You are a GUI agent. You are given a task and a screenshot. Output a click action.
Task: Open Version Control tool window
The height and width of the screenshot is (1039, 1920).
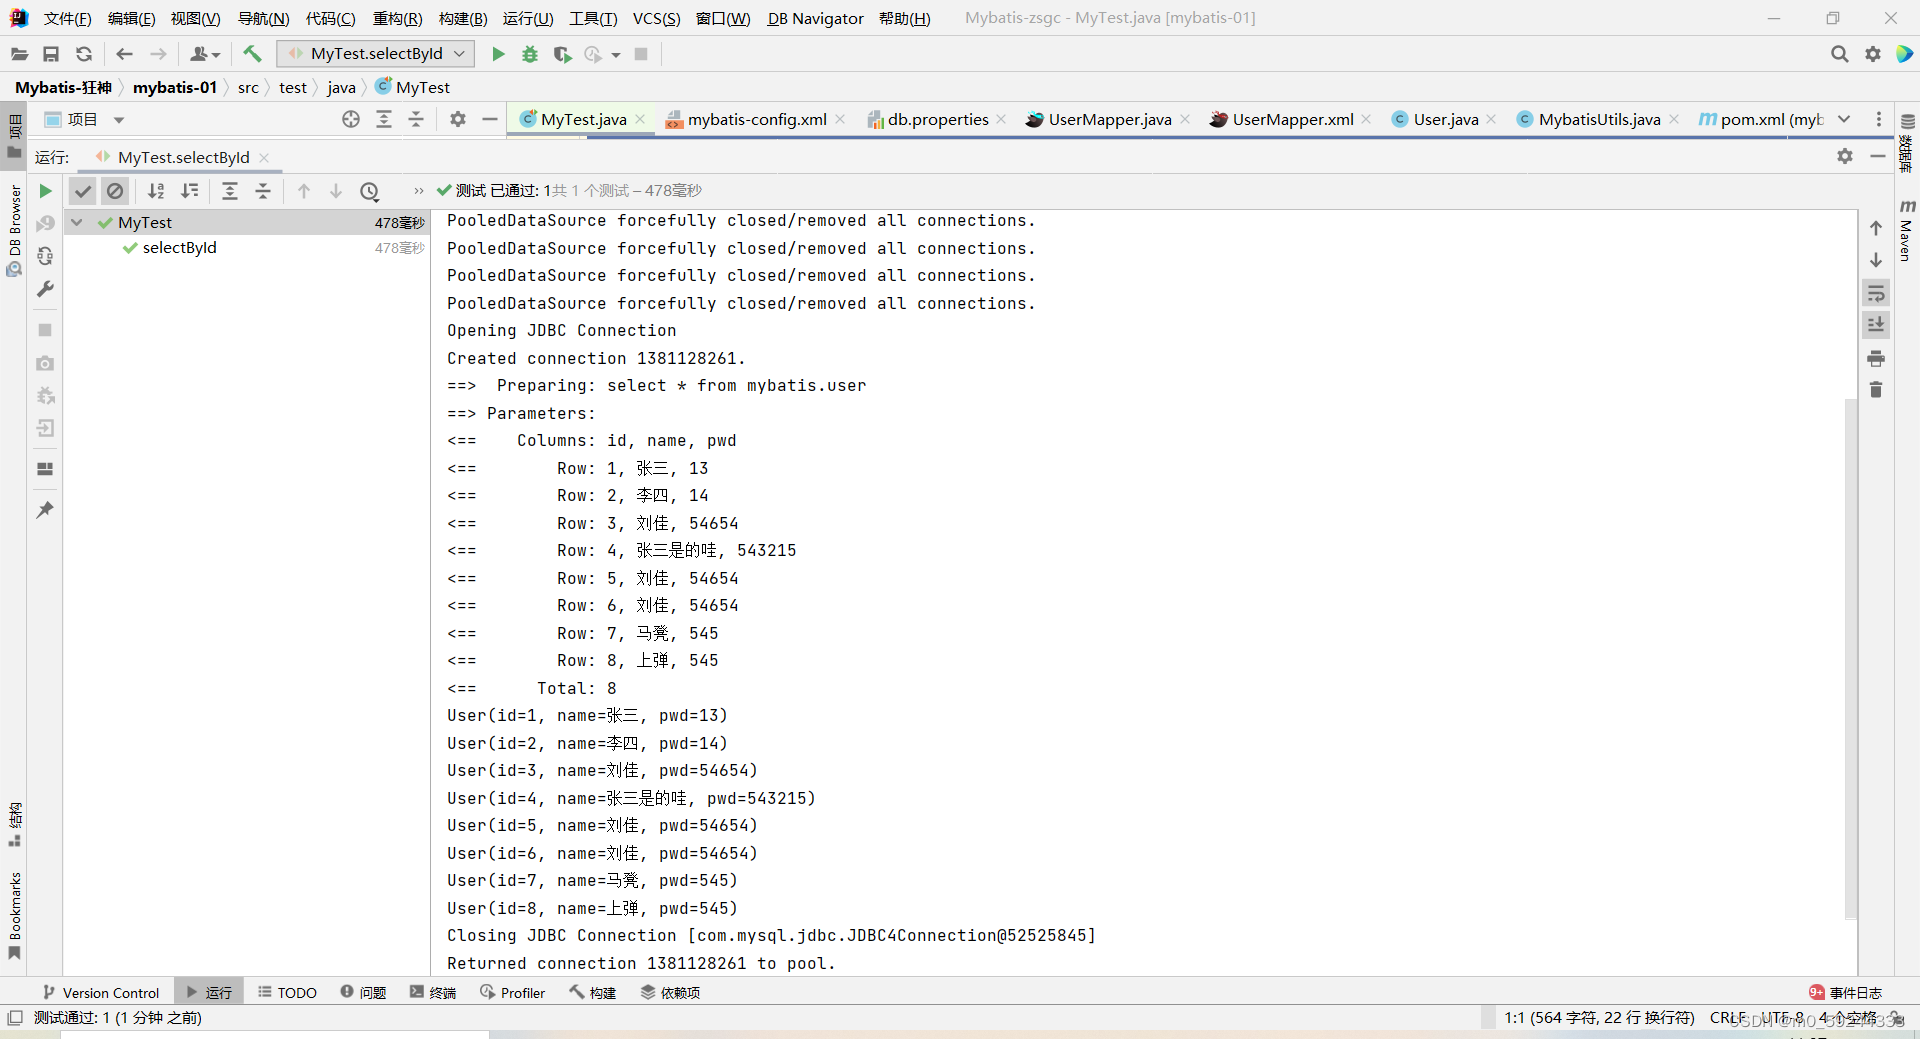101,992
